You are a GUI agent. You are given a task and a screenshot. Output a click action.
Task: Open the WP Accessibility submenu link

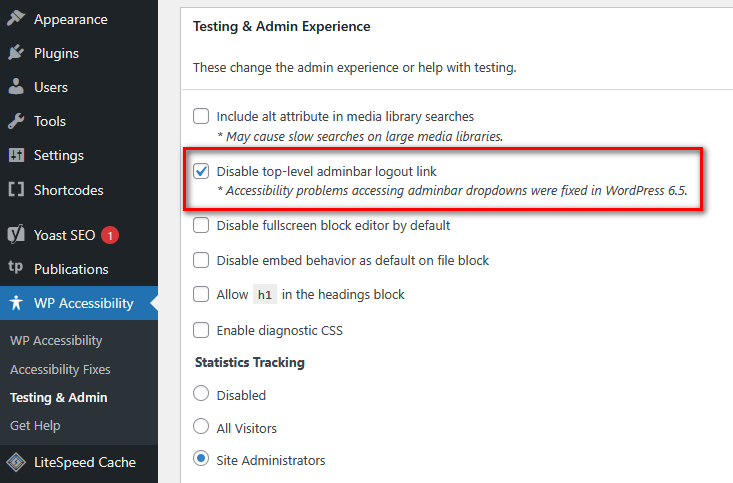pyautogui.click(x=56, y=340)
